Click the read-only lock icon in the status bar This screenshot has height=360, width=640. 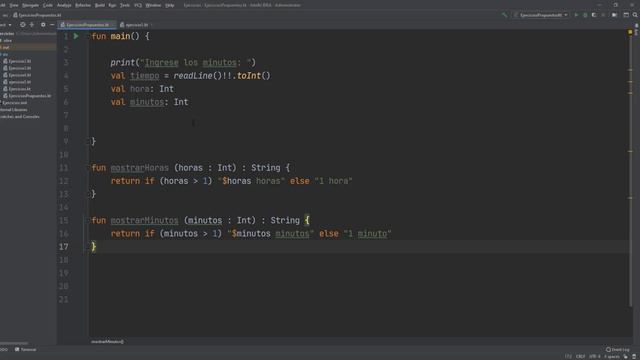[625, 356]
